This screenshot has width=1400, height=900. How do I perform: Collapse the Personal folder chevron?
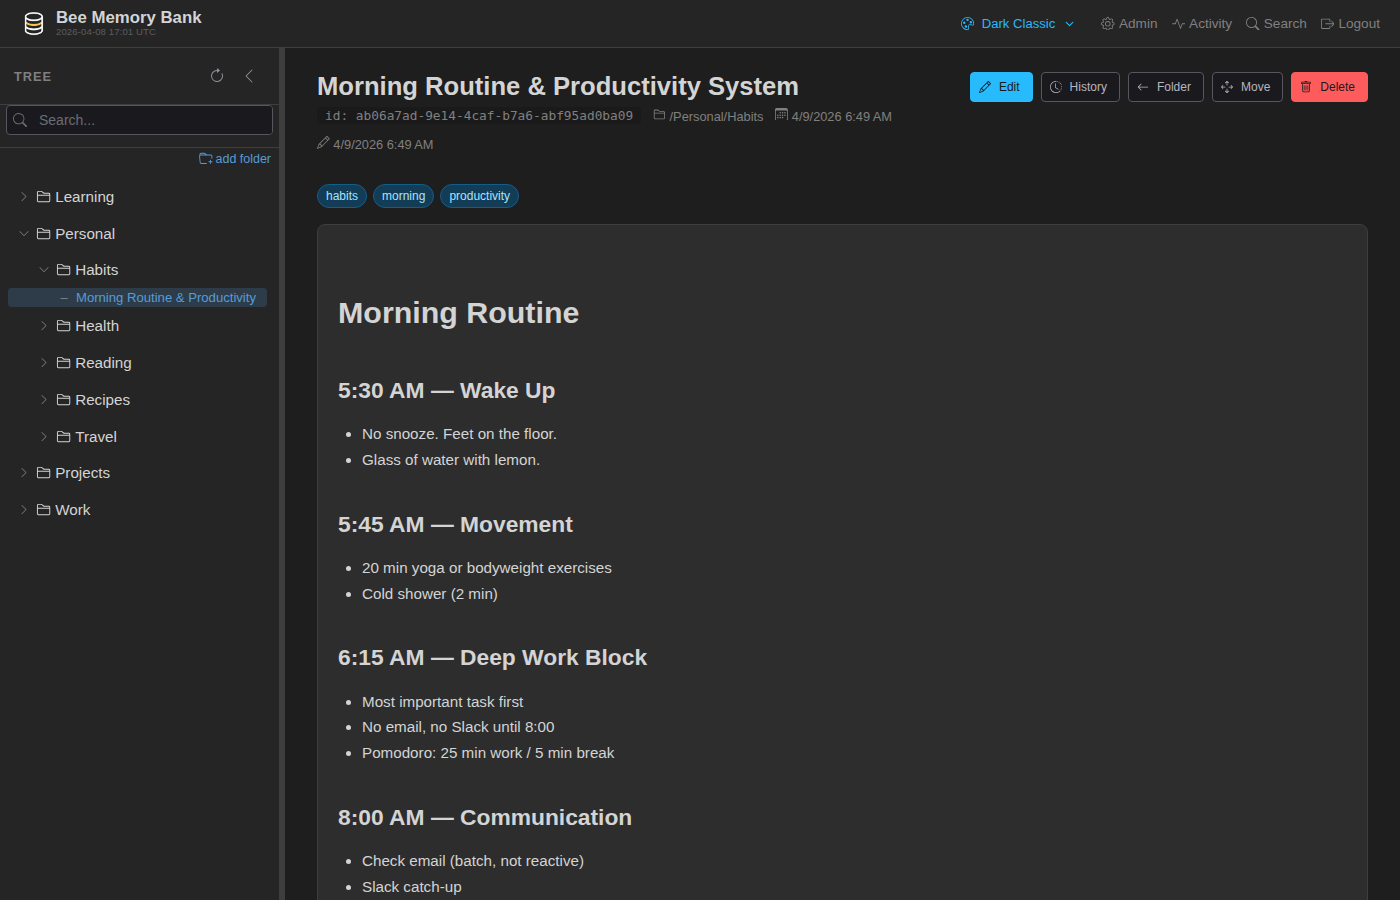pyautogui.click(x=24, y=234)
